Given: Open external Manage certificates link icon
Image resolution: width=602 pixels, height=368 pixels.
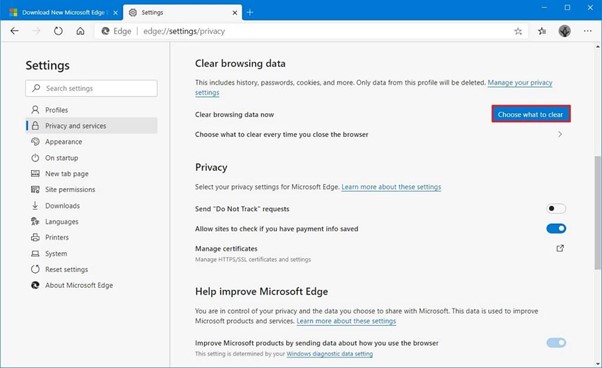Looking at the screenshot, I should pos(560,248).
